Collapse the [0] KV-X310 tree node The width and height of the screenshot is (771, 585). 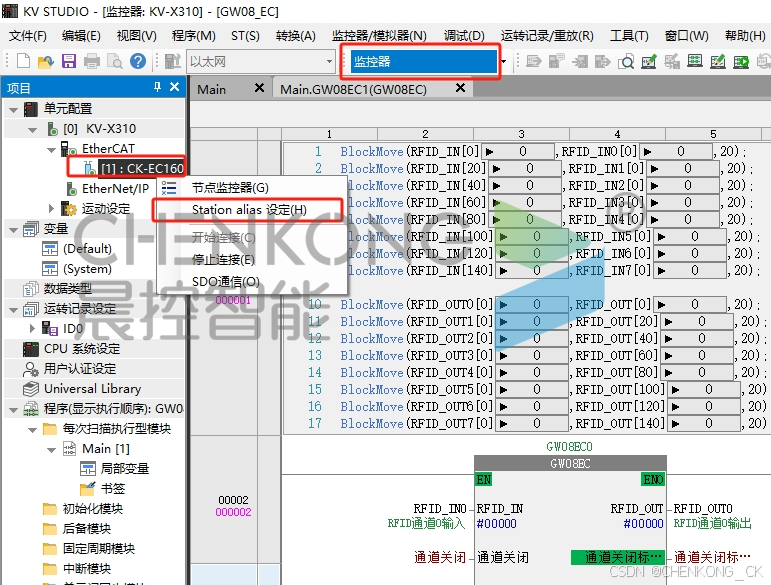tap(32, 130)
